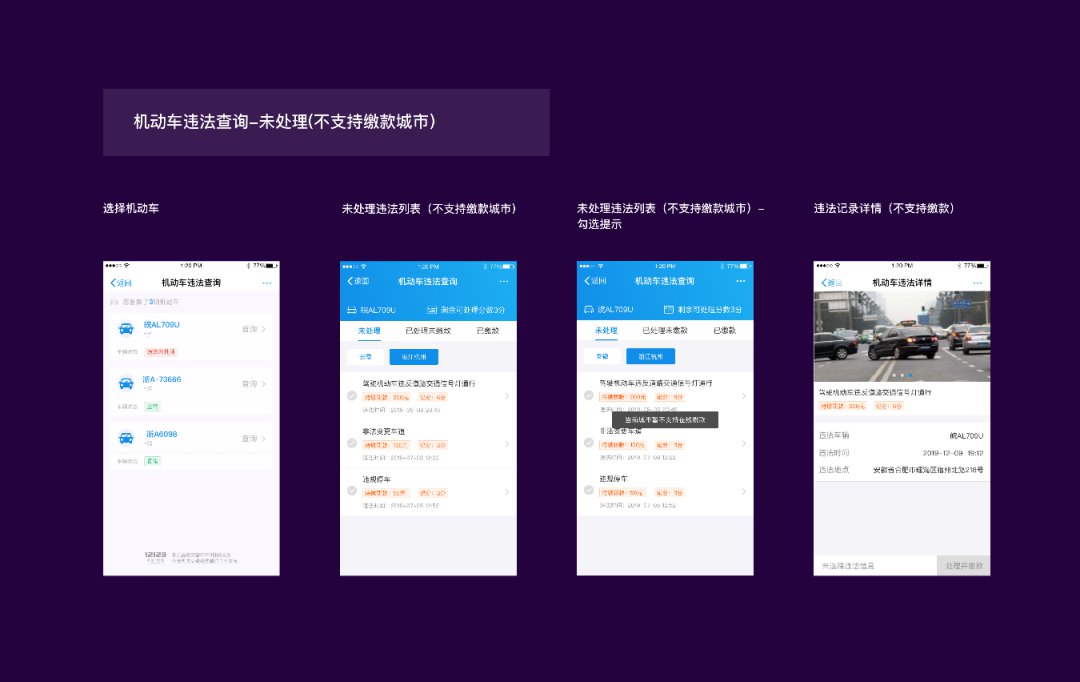Select the blue city filter chip in third screen
The image size is (1080, 682).
click(650, 356)
